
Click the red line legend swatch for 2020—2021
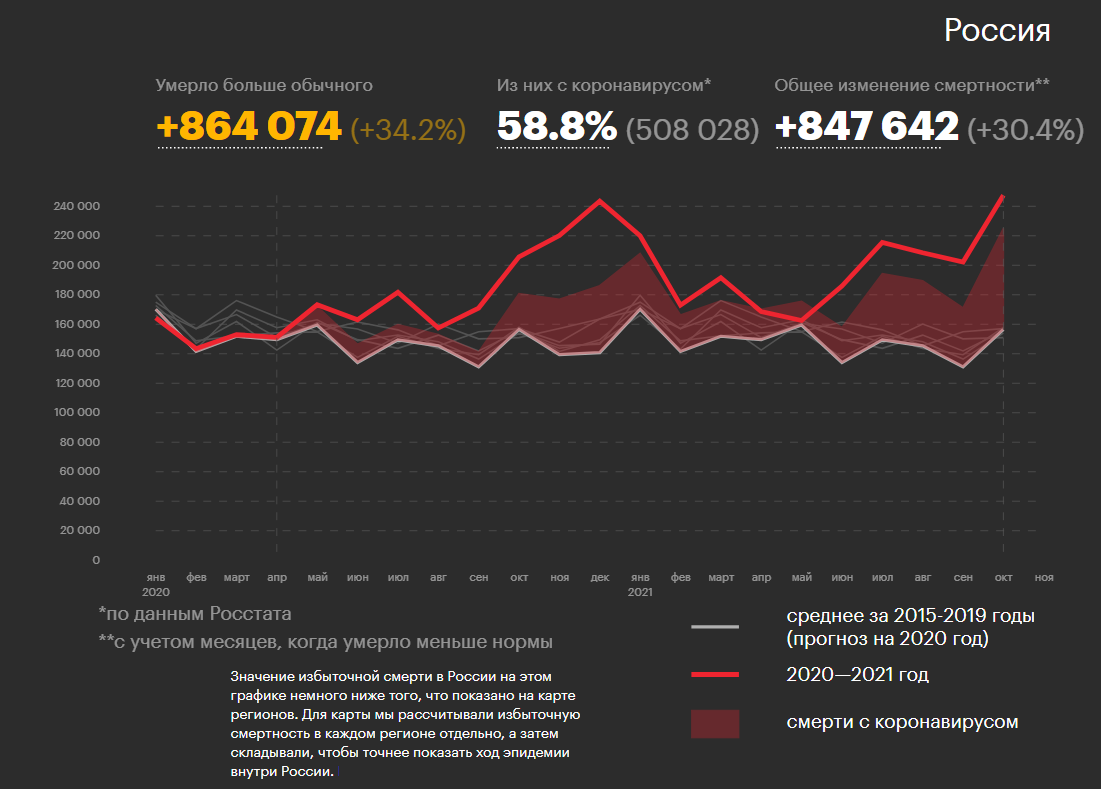click(x=714, y=675)
